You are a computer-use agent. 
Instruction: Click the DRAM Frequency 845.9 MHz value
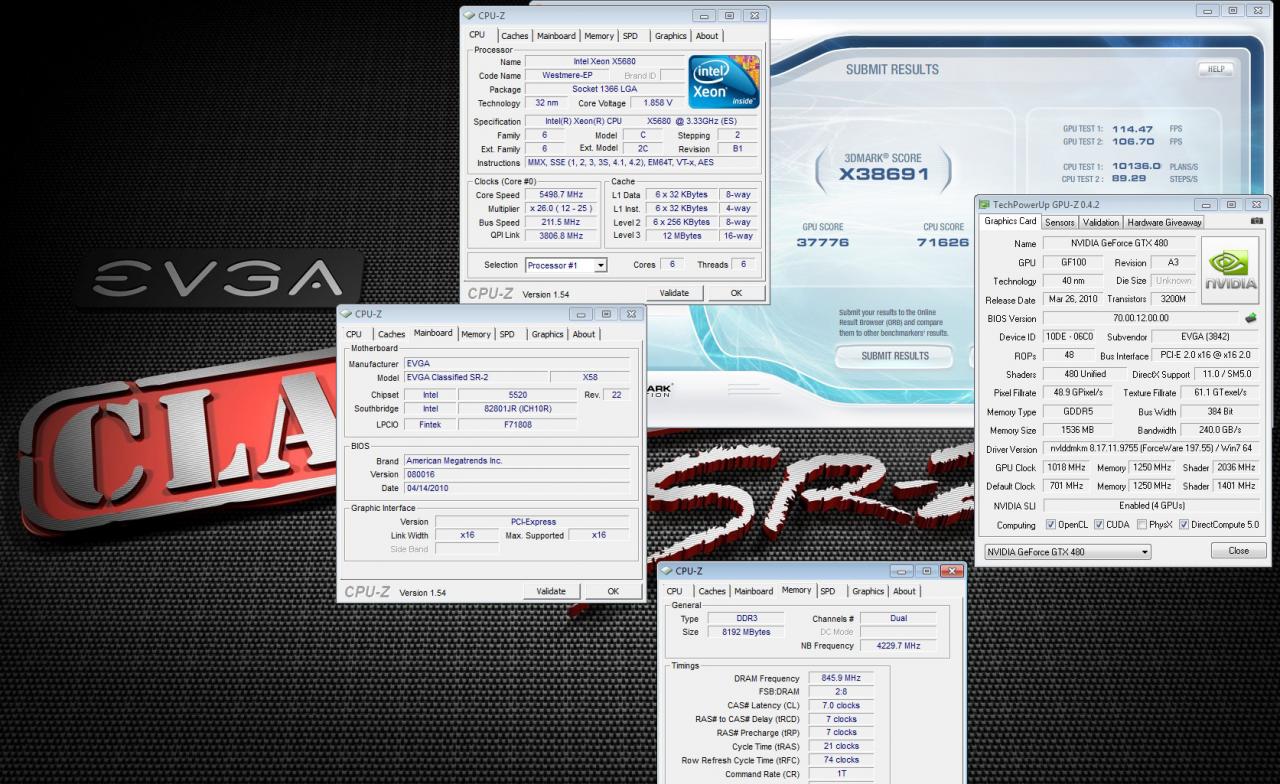(839, 678)
